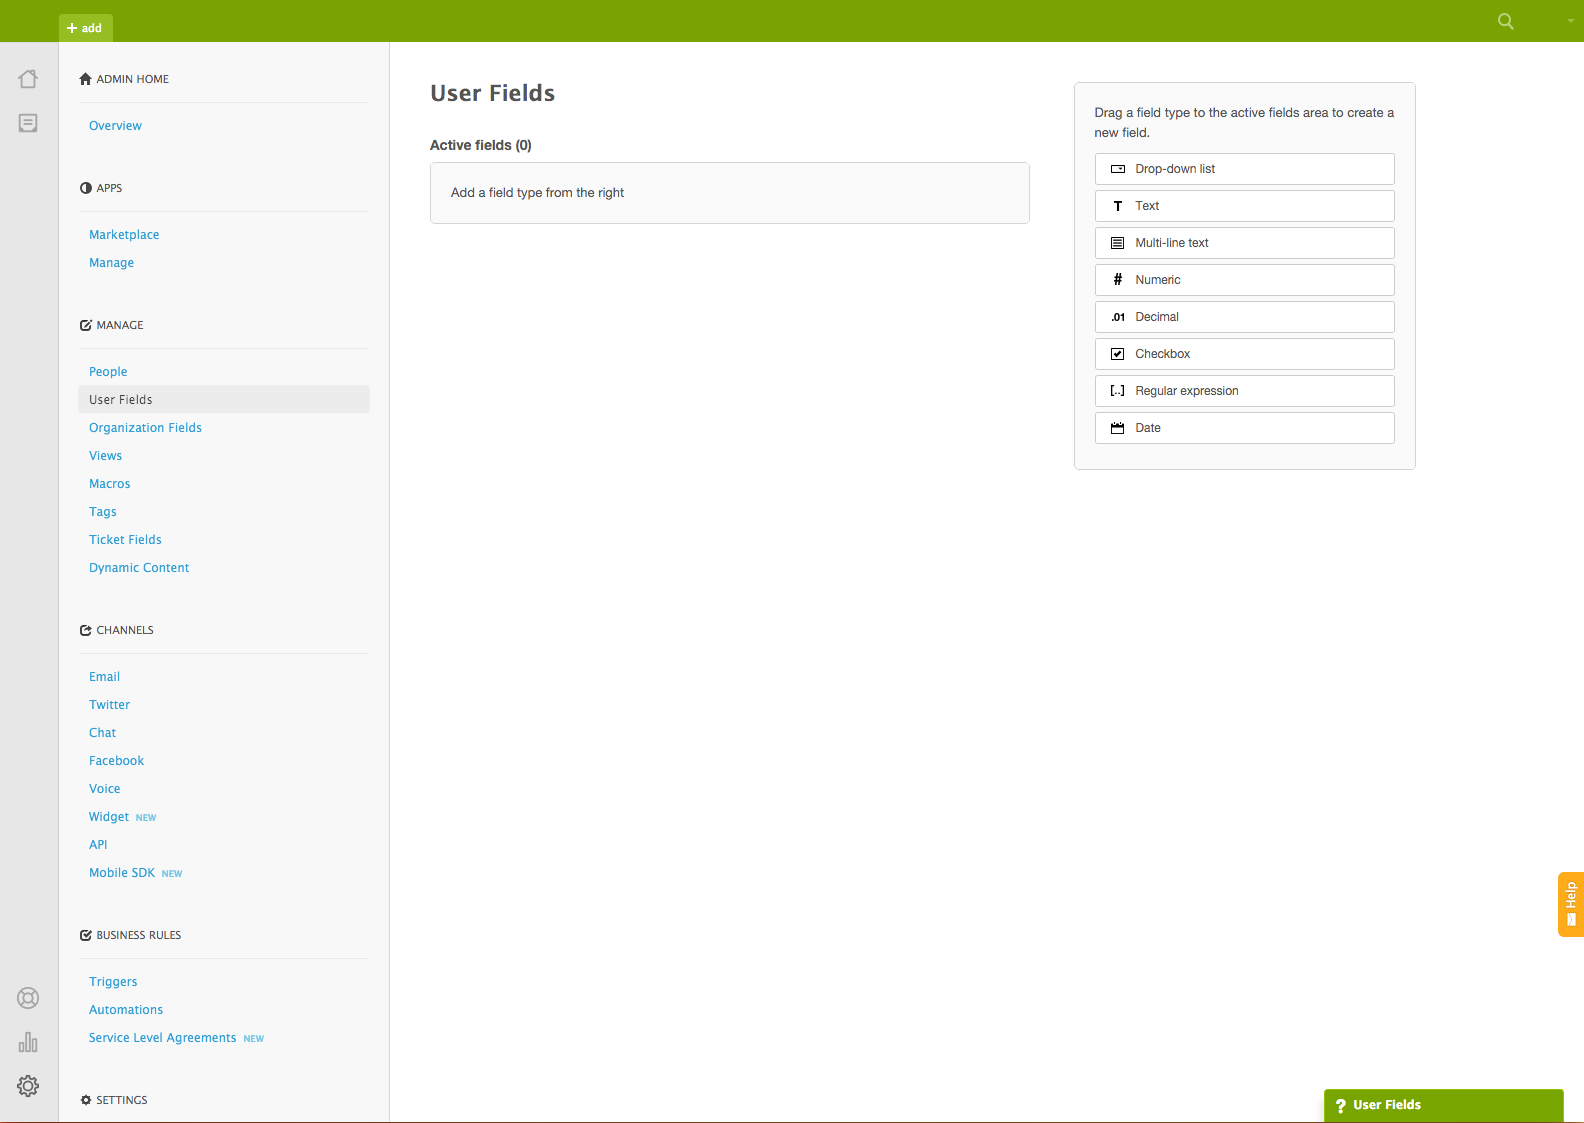Click the SETTINGS section gear icon

click(86, 1100)
